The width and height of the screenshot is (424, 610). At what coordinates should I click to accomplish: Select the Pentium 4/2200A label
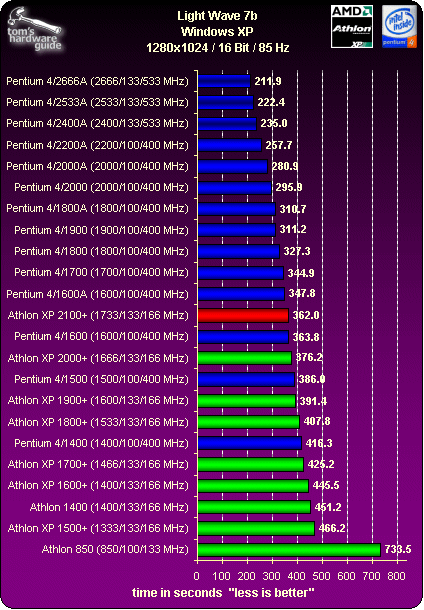97,145
